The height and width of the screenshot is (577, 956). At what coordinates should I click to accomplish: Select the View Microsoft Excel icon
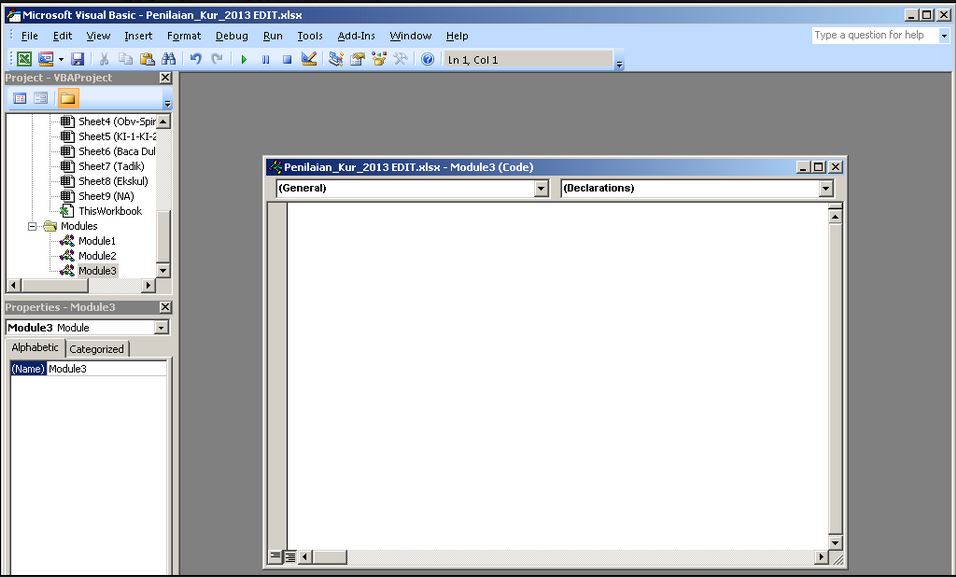click(x=24, y=58)
